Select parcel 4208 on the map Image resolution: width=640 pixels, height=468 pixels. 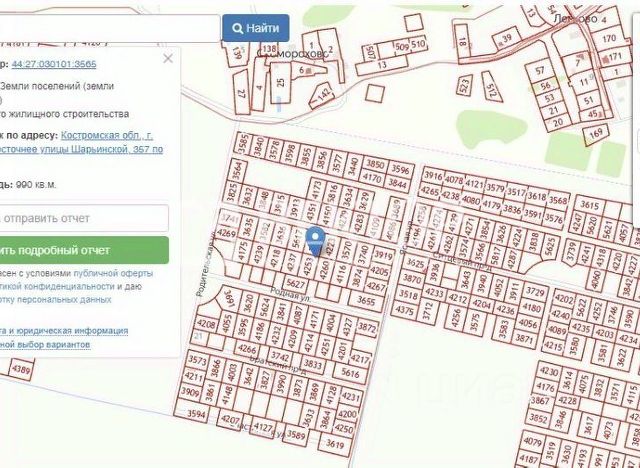pos(206,324)
